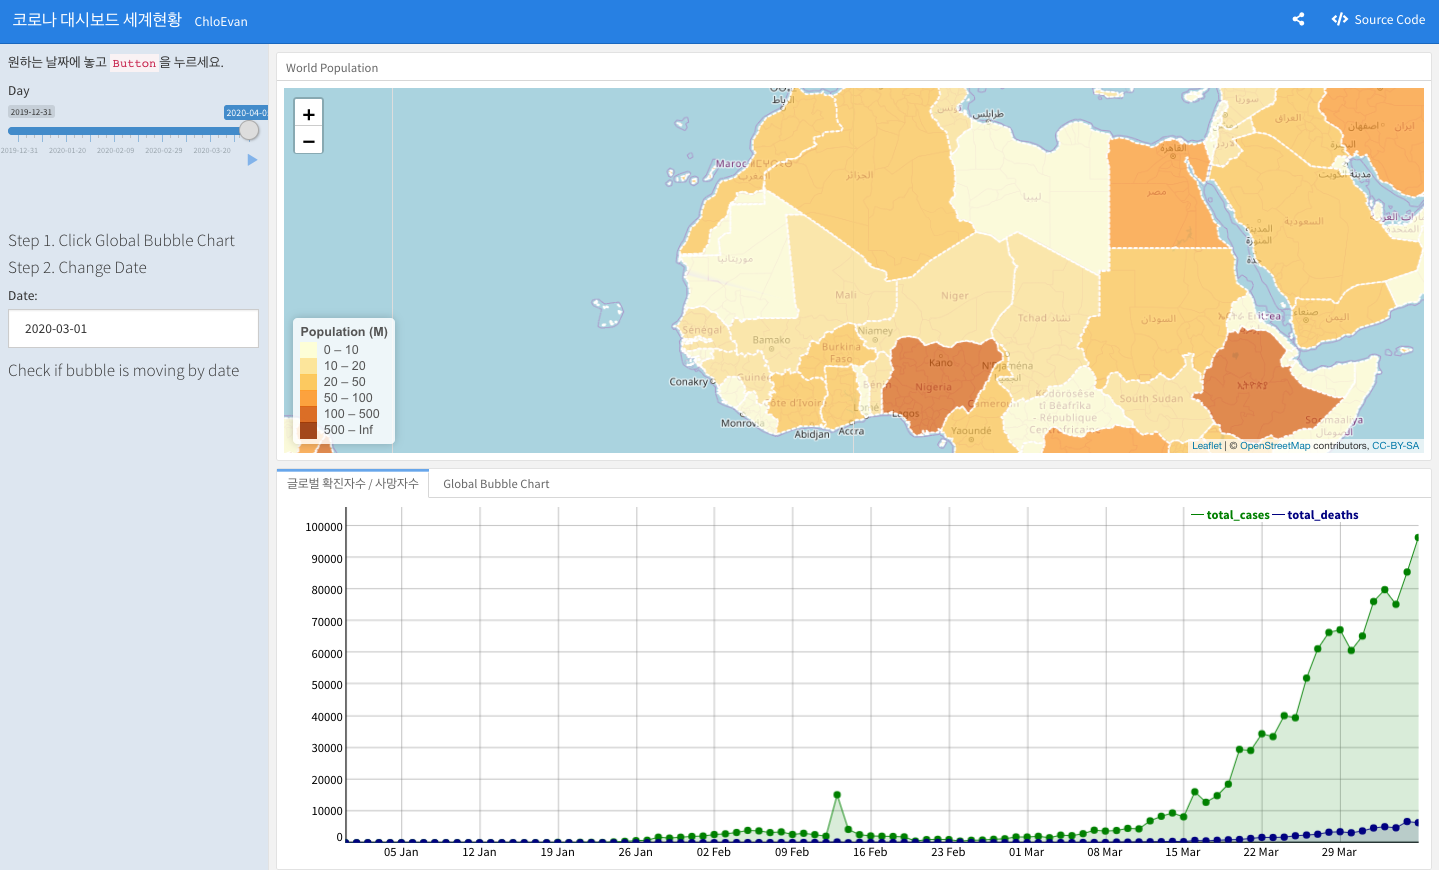The image size is (1439, 870).
Task: Play the Day slider animation
Action: [252, 160]
